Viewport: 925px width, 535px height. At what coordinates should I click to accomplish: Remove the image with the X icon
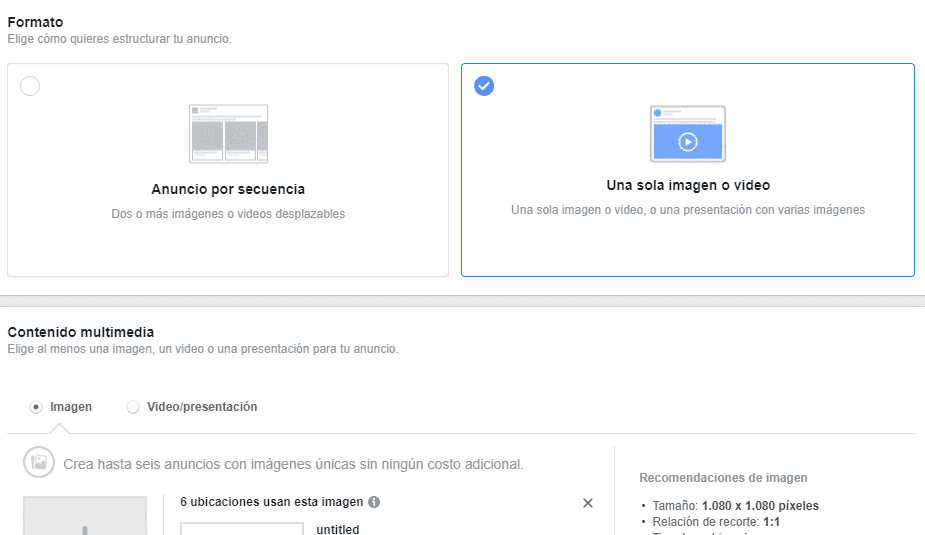point(588,503)
